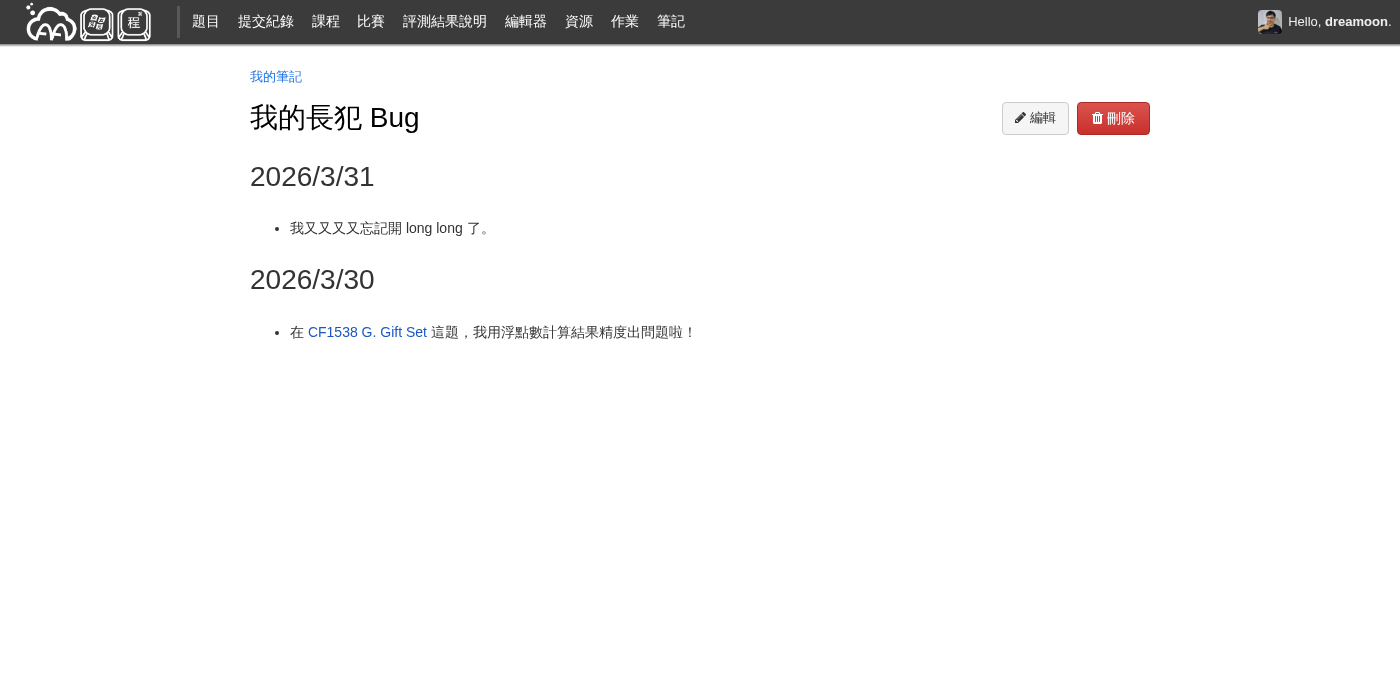Follow the CF1538 G. Gift Set link
Screen dimensions: 1400x700
click(x=367, y=332)
